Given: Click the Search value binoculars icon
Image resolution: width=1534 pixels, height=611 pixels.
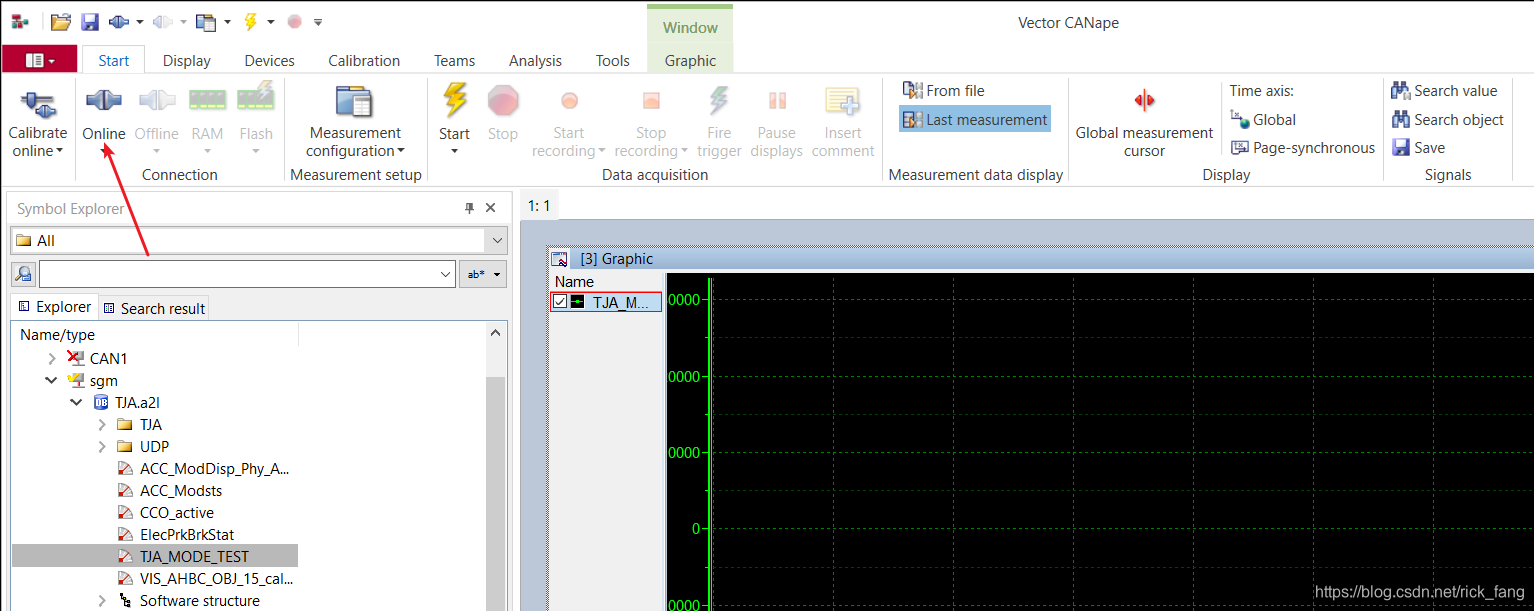Looking at the screenshot, I should click(x=1400, y=90).
